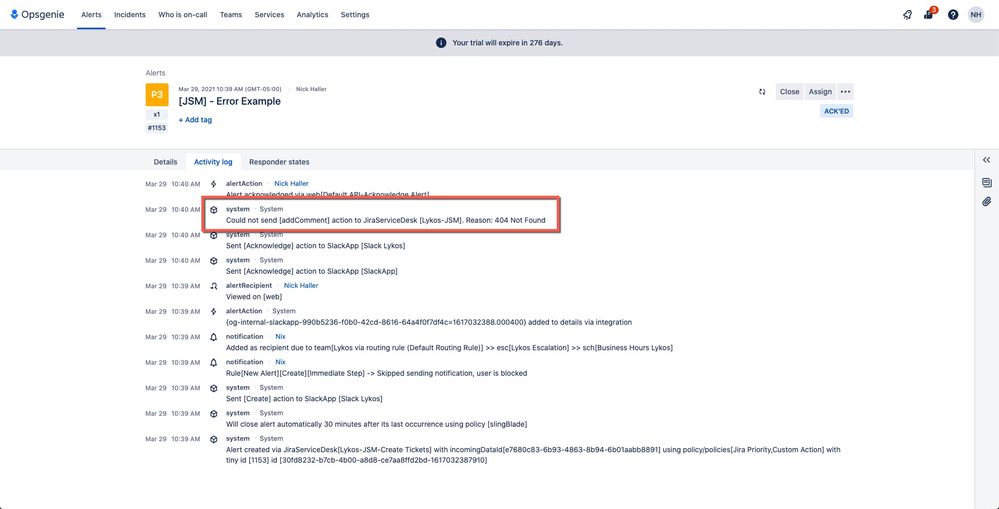Switch to the Responder states tab
Screen dimensions: 999x509
click(x=279, y=162)
